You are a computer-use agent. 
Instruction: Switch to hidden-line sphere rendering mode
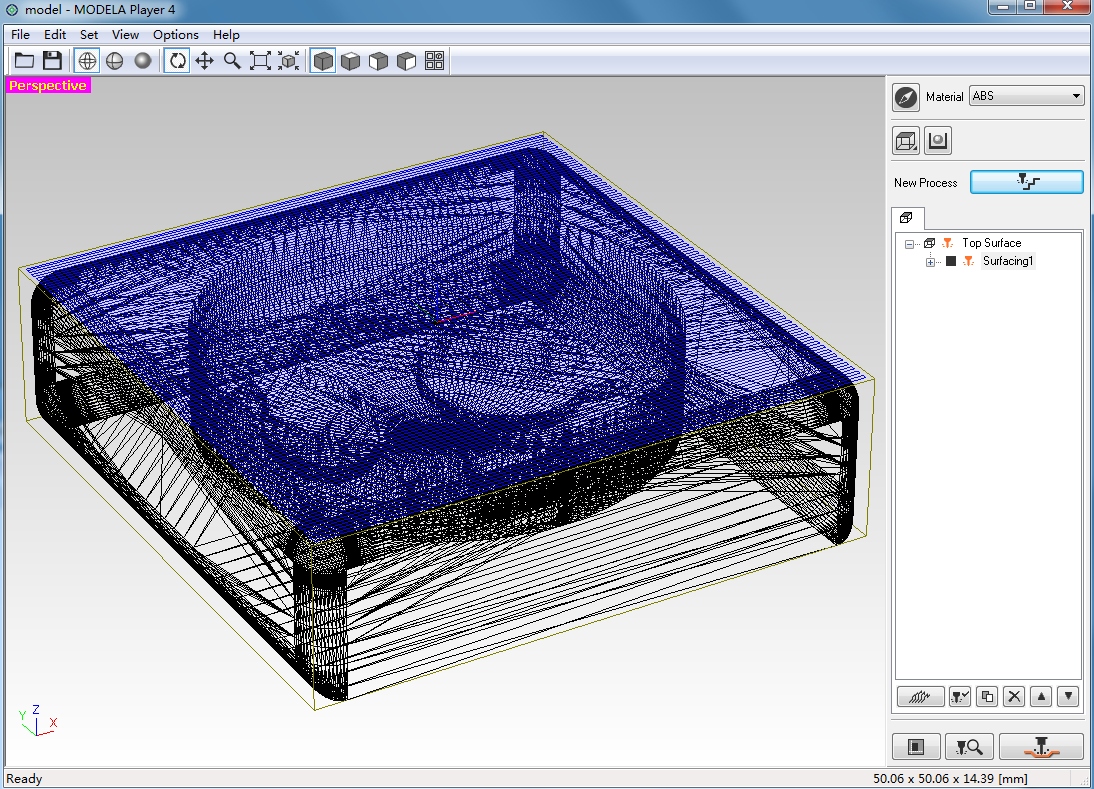point(114,61)
